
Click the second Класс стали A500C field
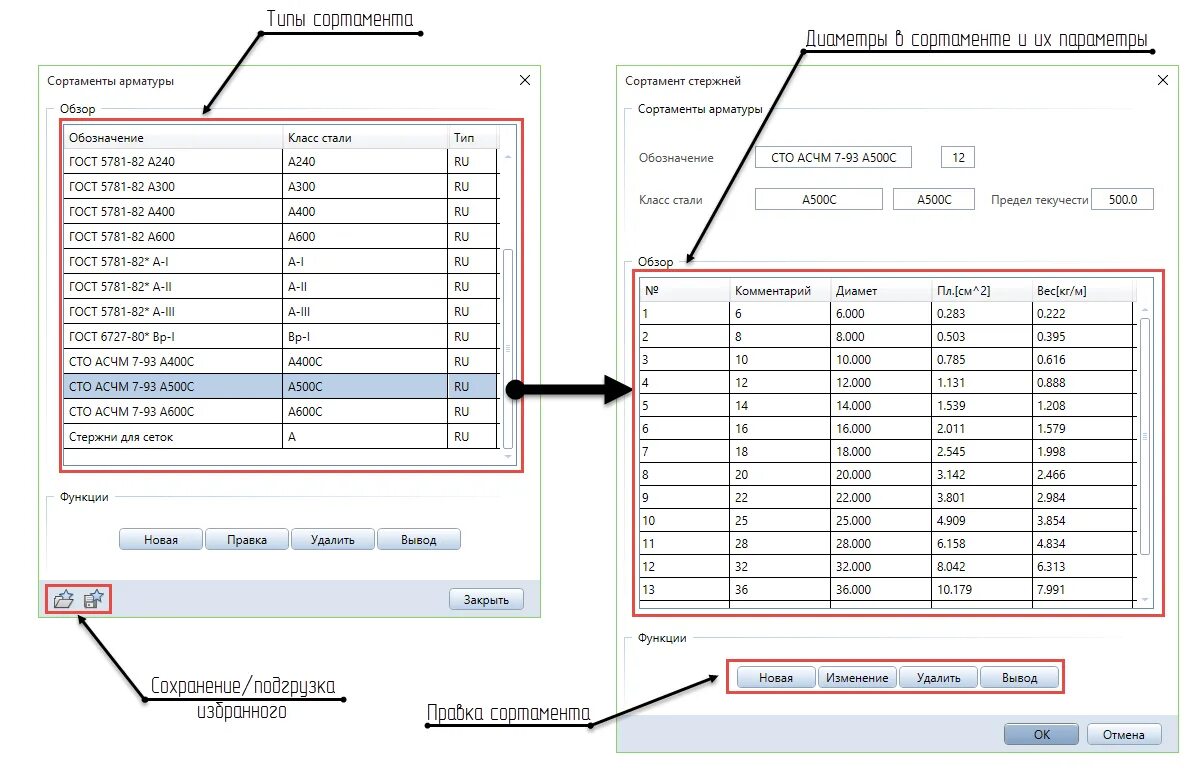[934, 200]
